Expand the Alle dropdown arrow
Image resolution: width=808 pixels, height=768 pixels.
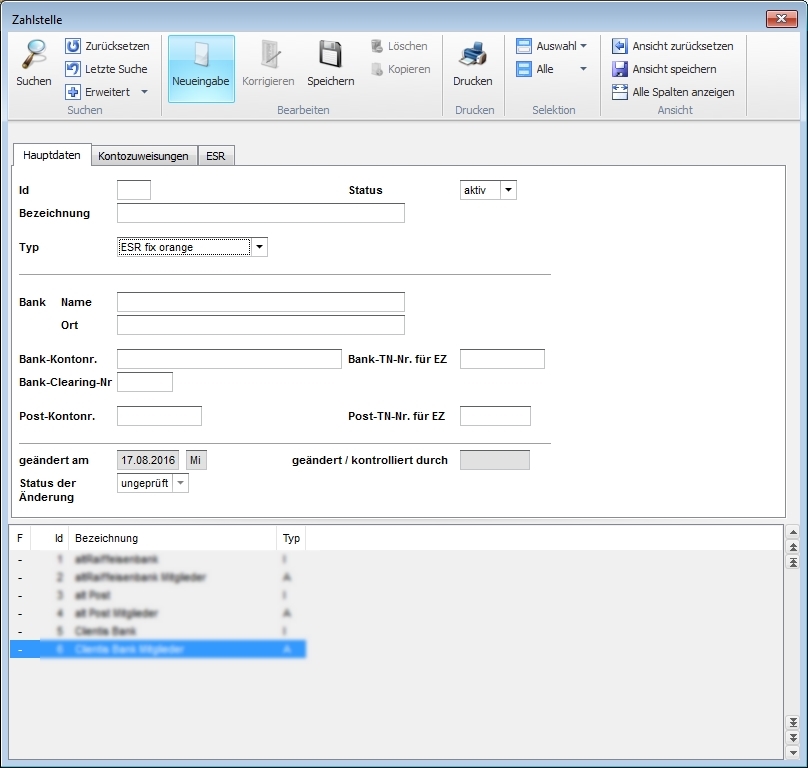583,69
